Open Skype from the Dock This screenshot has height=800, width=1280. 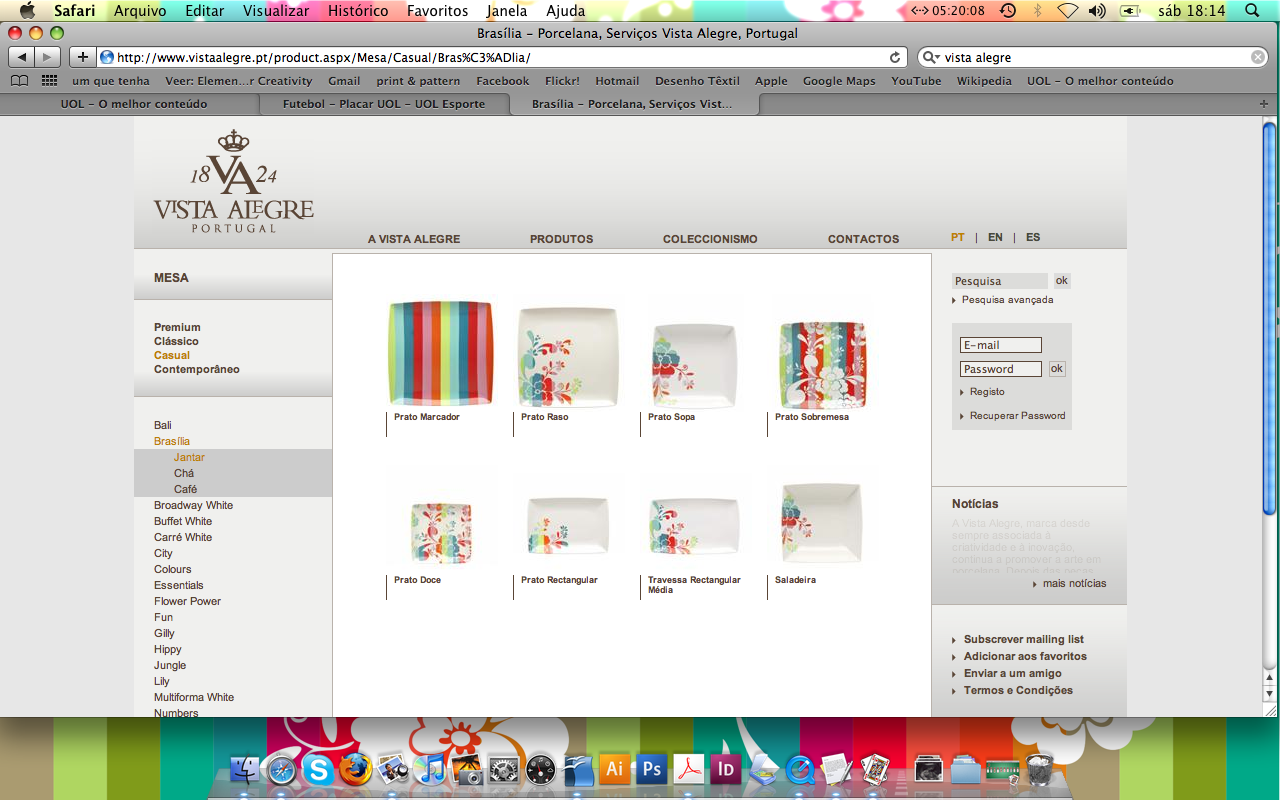[319, 769]
